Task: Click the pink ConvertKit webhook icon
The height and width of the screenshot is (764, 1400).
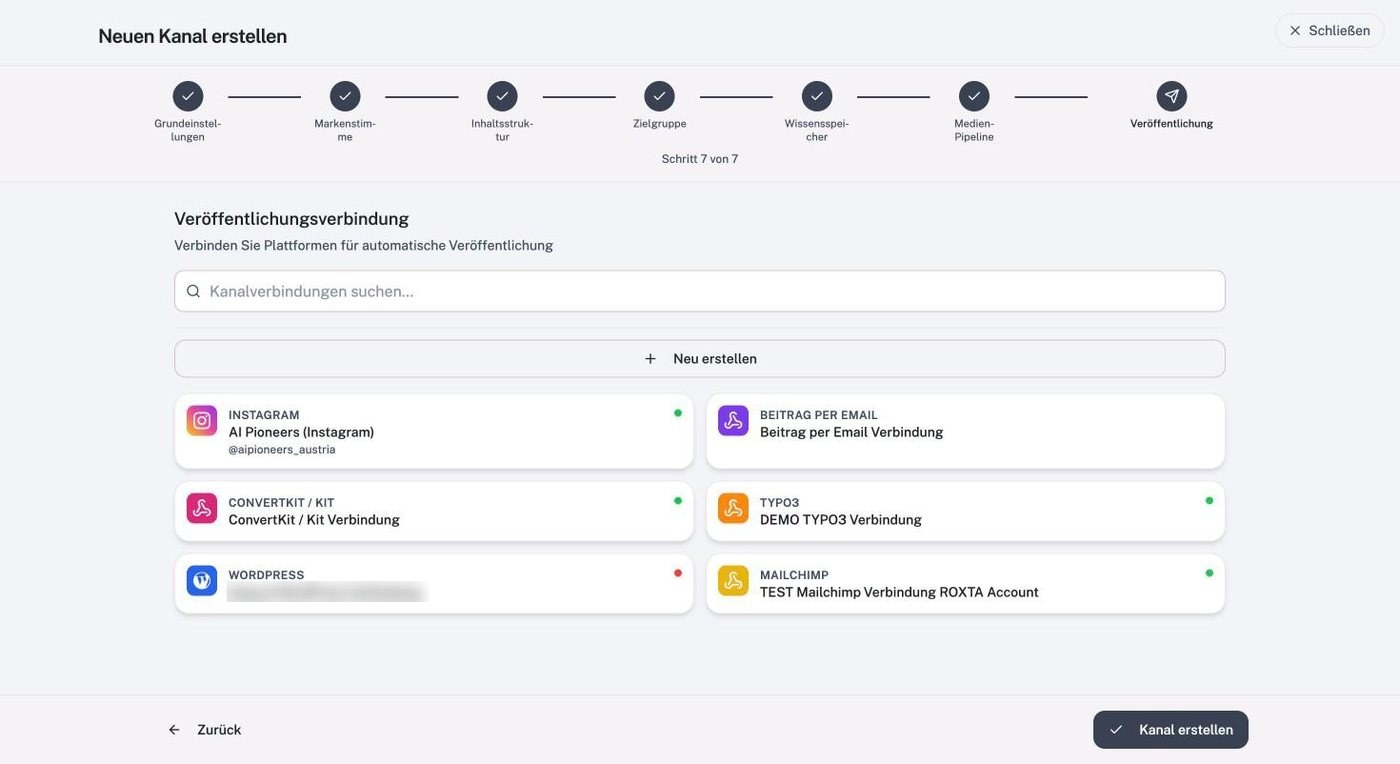Action: [202, 508]
